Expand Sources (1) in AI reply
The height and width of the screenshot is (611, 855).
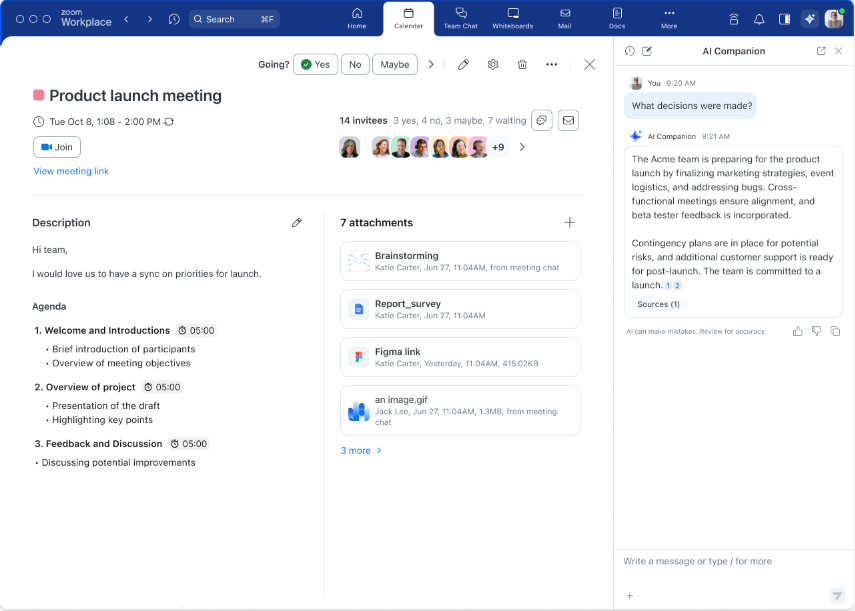click(658, 304)
